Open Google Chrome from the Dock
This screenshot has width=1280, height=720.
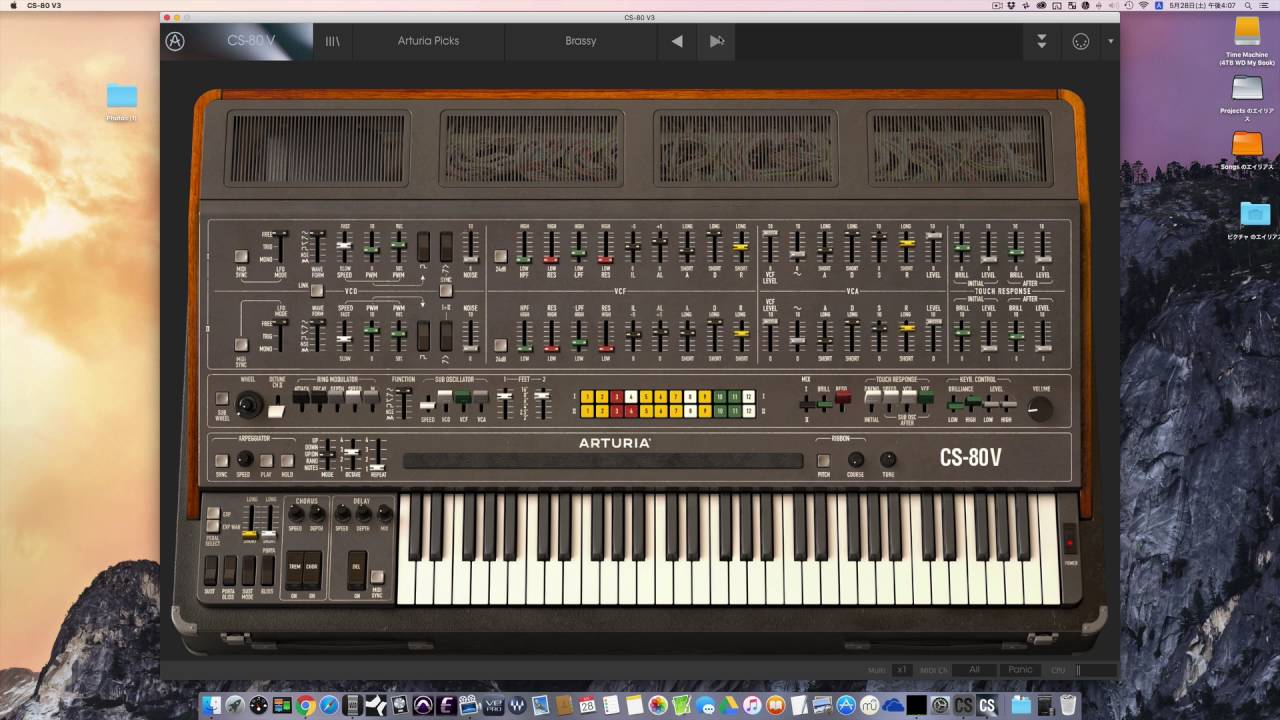coord(306,705)
